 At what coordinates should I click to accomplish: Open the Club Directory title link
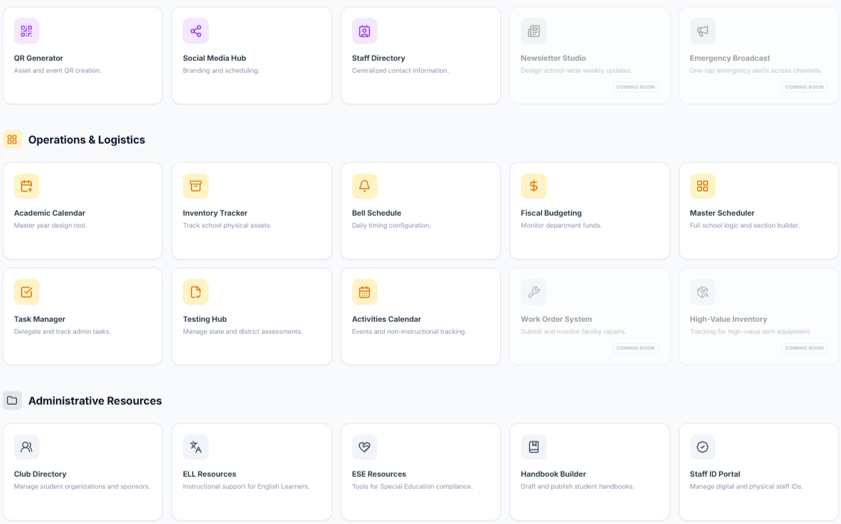coord(40,474)
